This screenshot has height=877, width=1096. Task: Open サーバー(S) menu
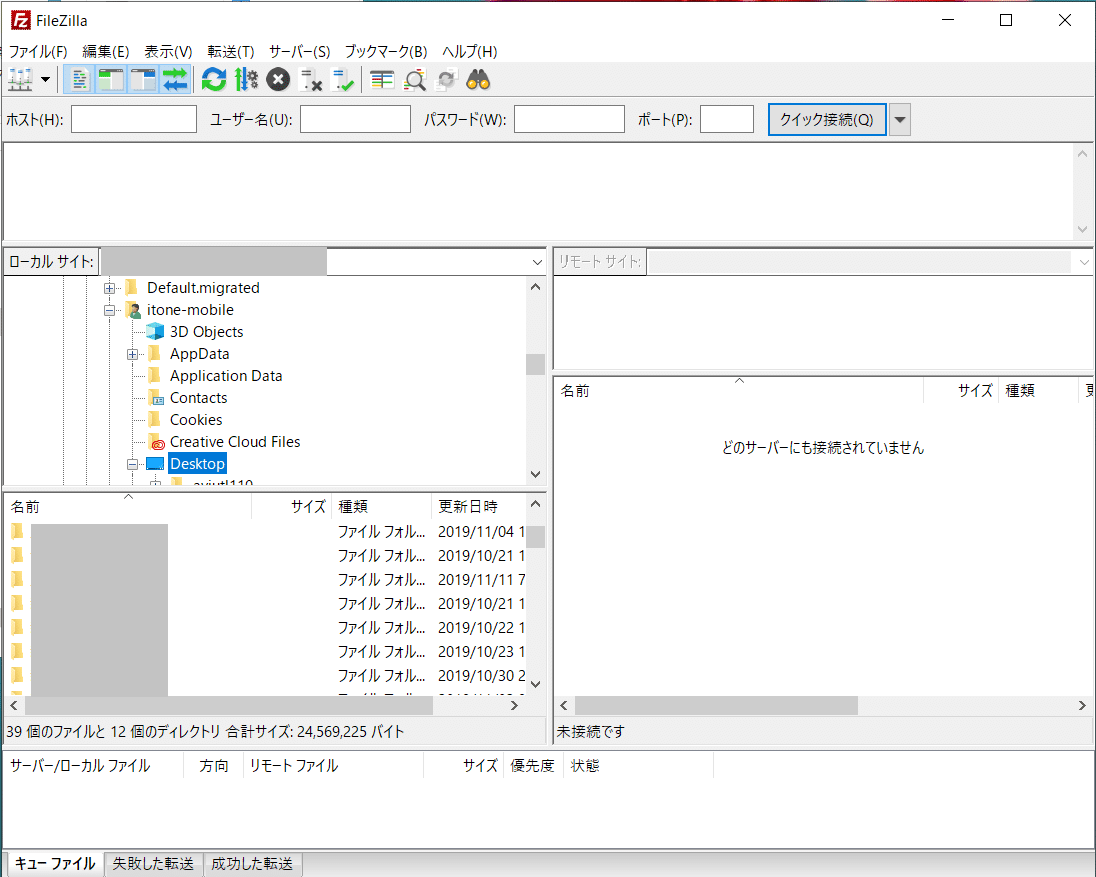point(299,52)
